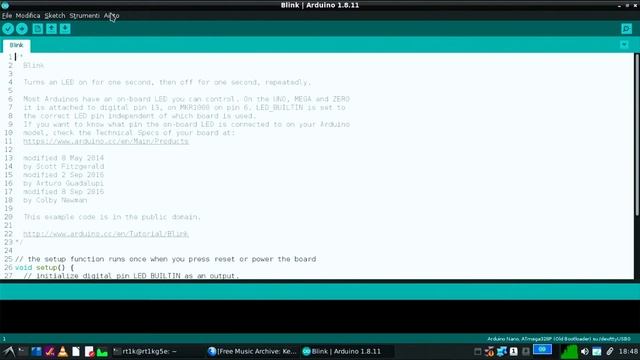Open the Modifica menu
Image resolution: width=640 pixels, height=360 pixels.
28,16
